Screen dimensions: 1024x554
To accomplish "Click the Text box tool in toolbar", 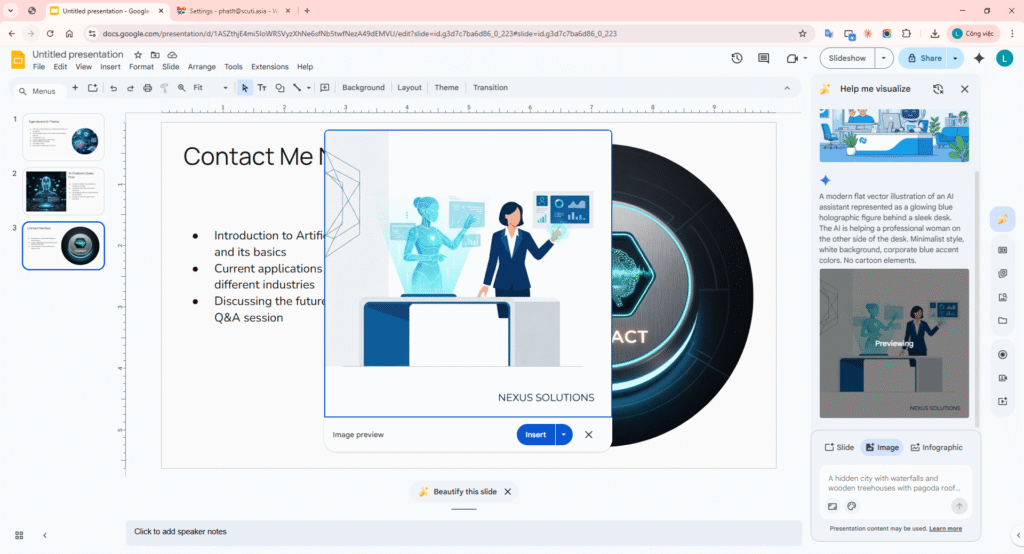I will click(x=262, y=88).
